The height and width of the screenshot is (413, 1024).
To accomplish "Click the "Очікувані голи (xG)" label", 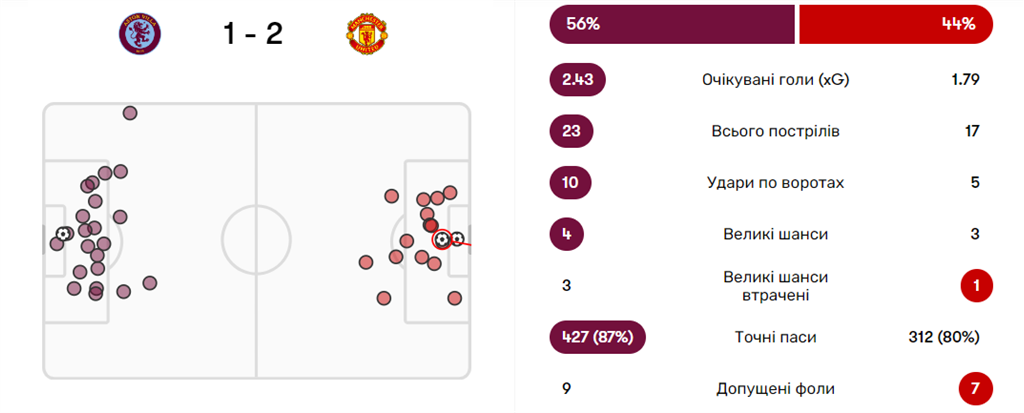I will click(x=775, y=80).
